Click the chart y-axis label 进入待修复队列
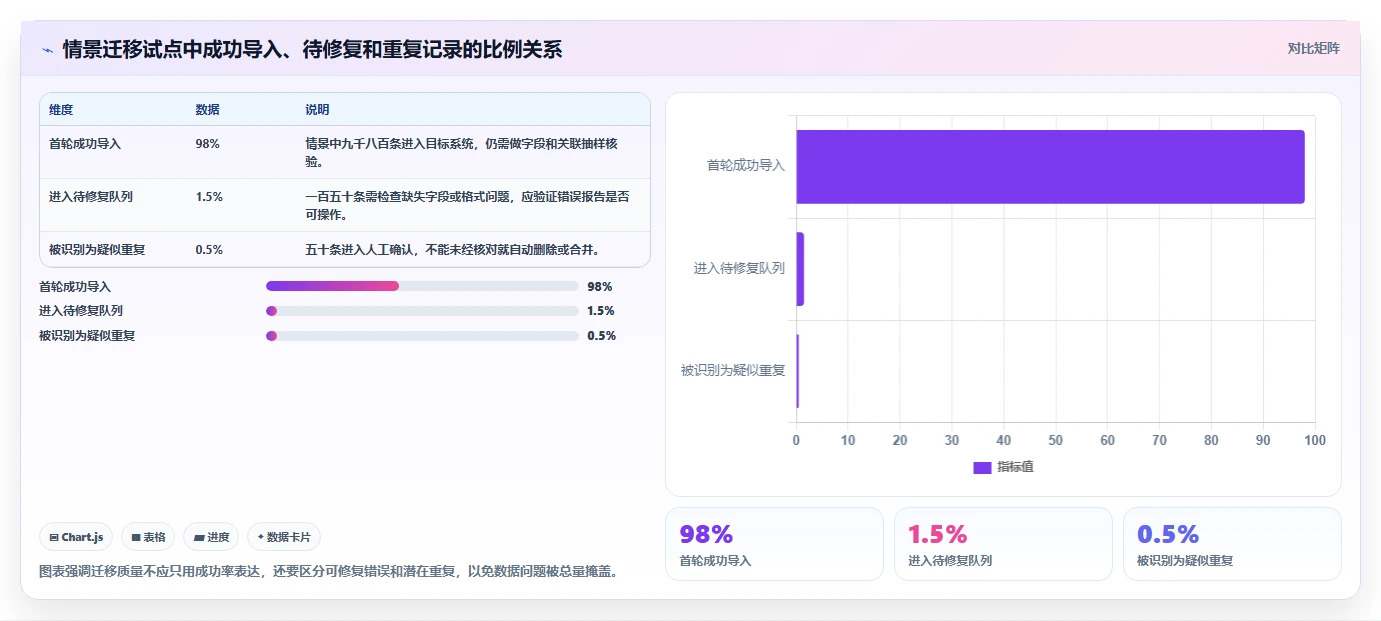Screen dimensions: 1381x621 pyautogui.click(x=739, y=269)
